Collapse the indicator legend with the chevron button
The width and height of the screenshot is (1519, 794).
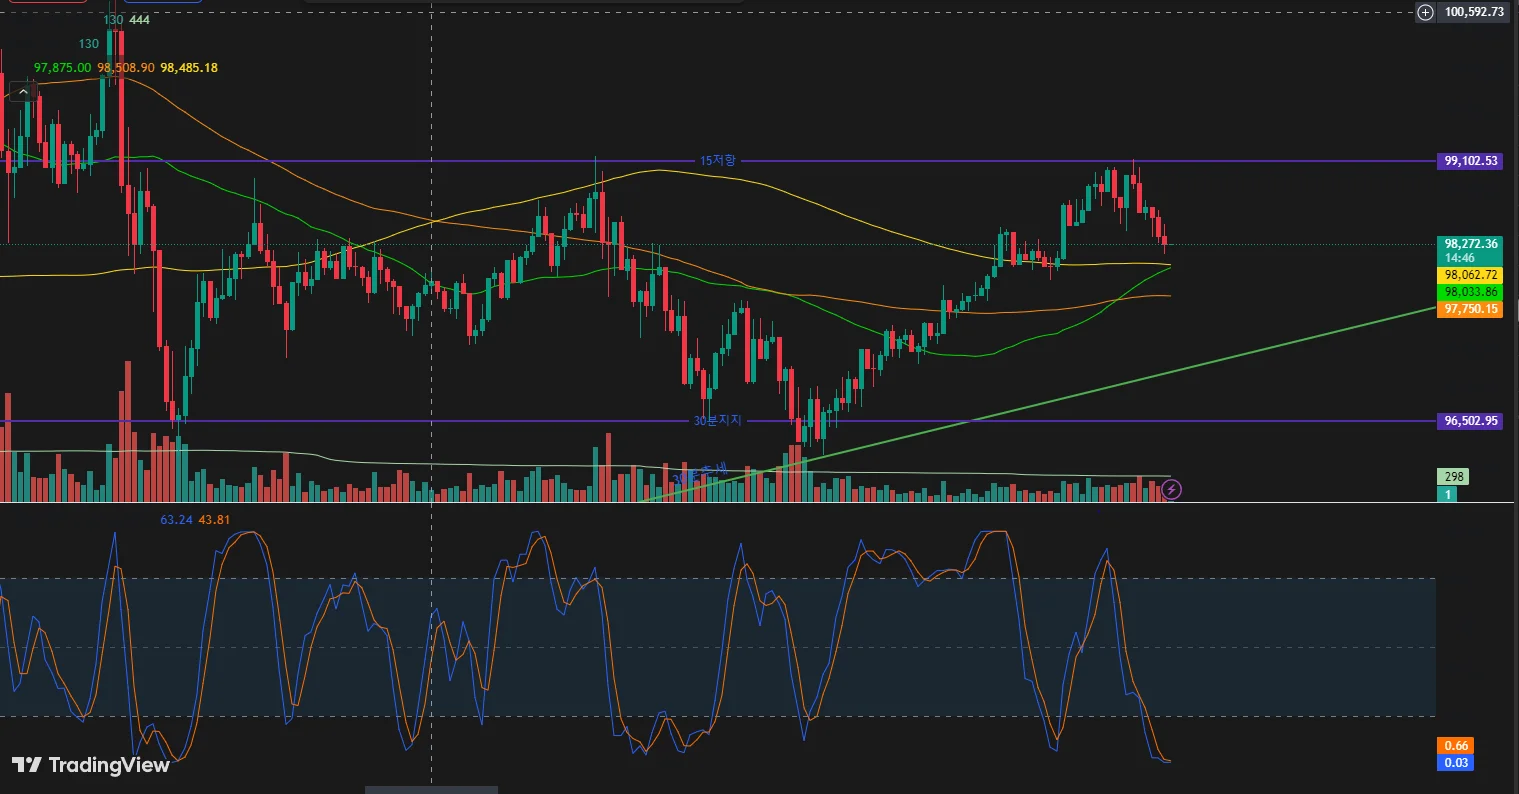tap(22, 92)
